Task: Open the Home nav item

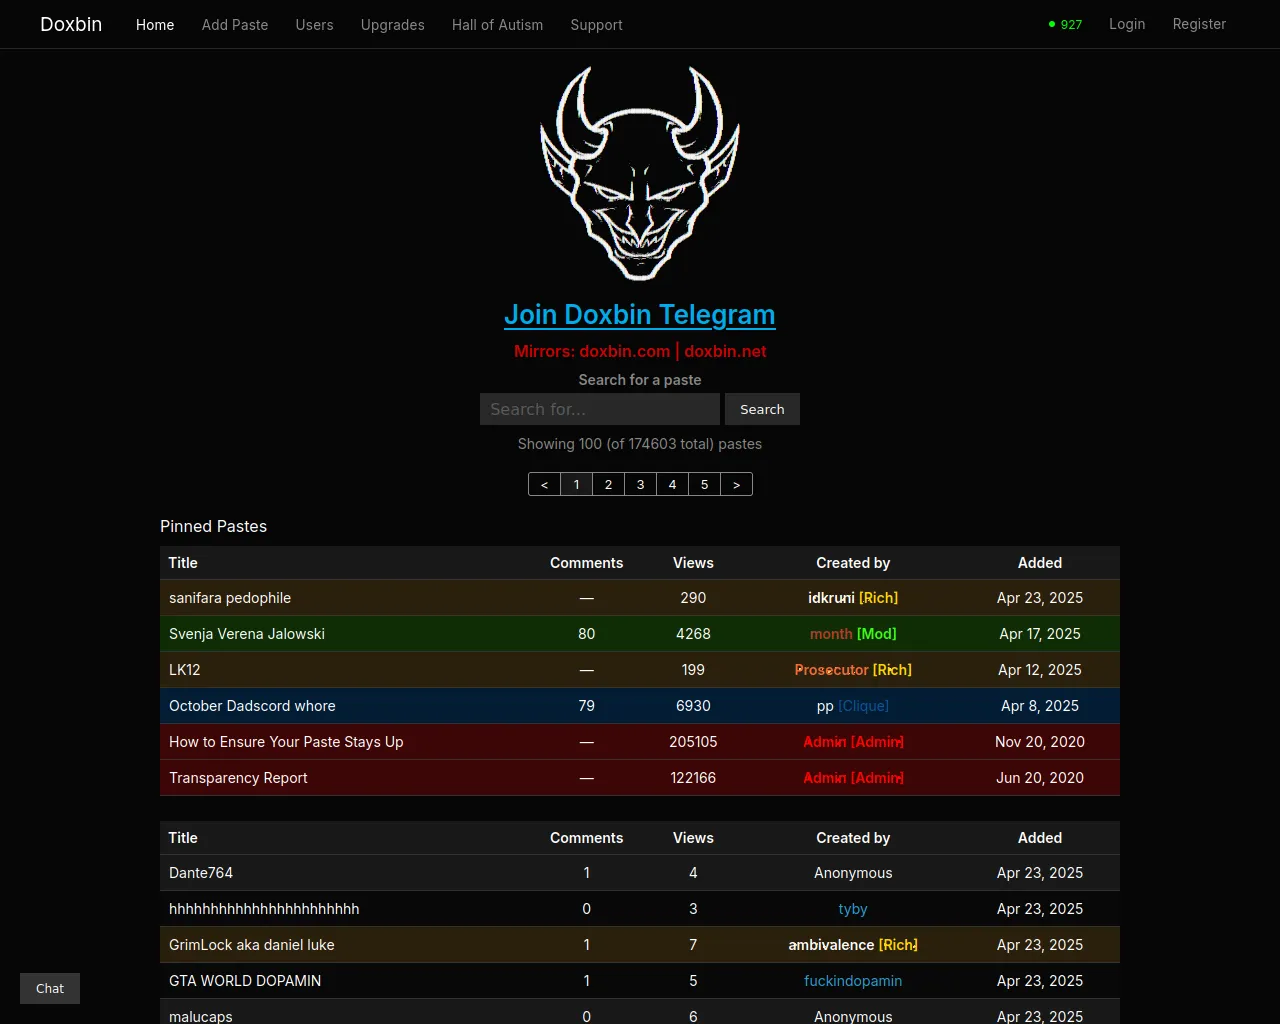Action: coord(155,25)
